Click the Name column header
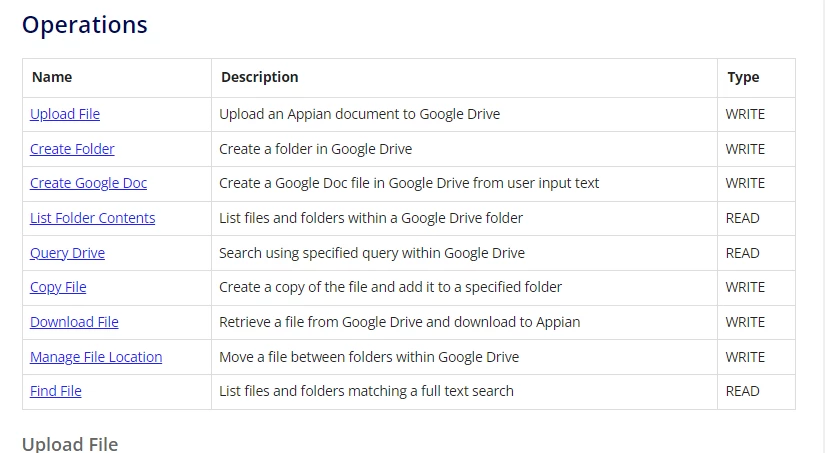 click(52, 77)
